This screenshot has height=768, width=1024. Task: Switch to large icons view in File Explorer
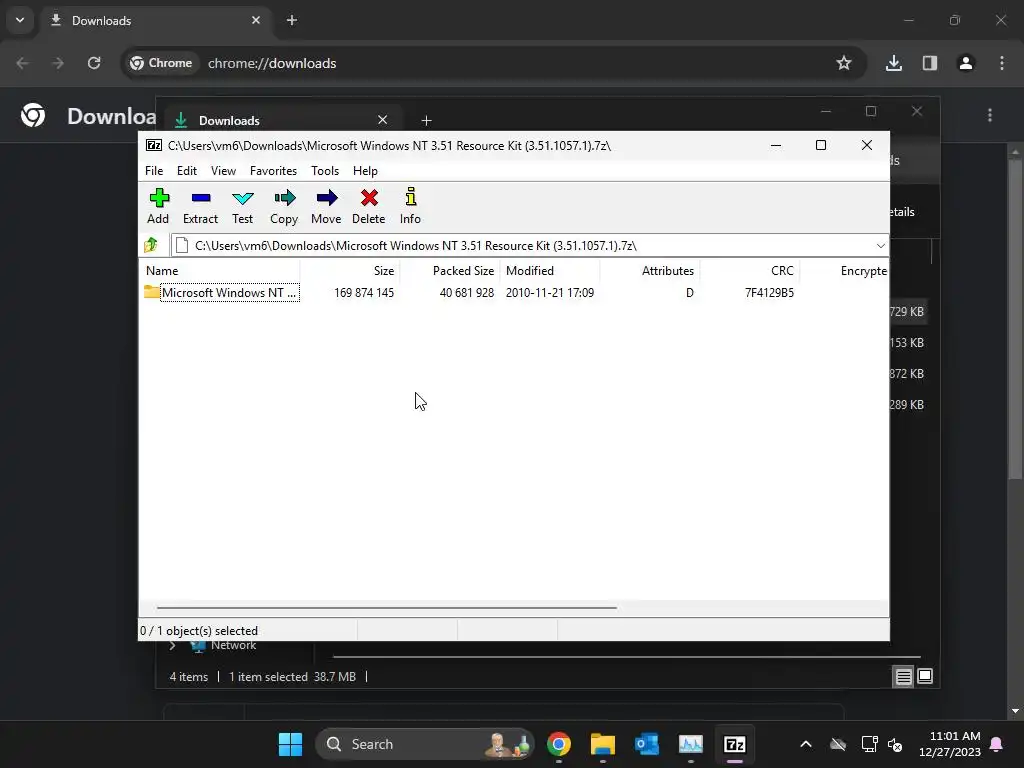click(925, 677)
